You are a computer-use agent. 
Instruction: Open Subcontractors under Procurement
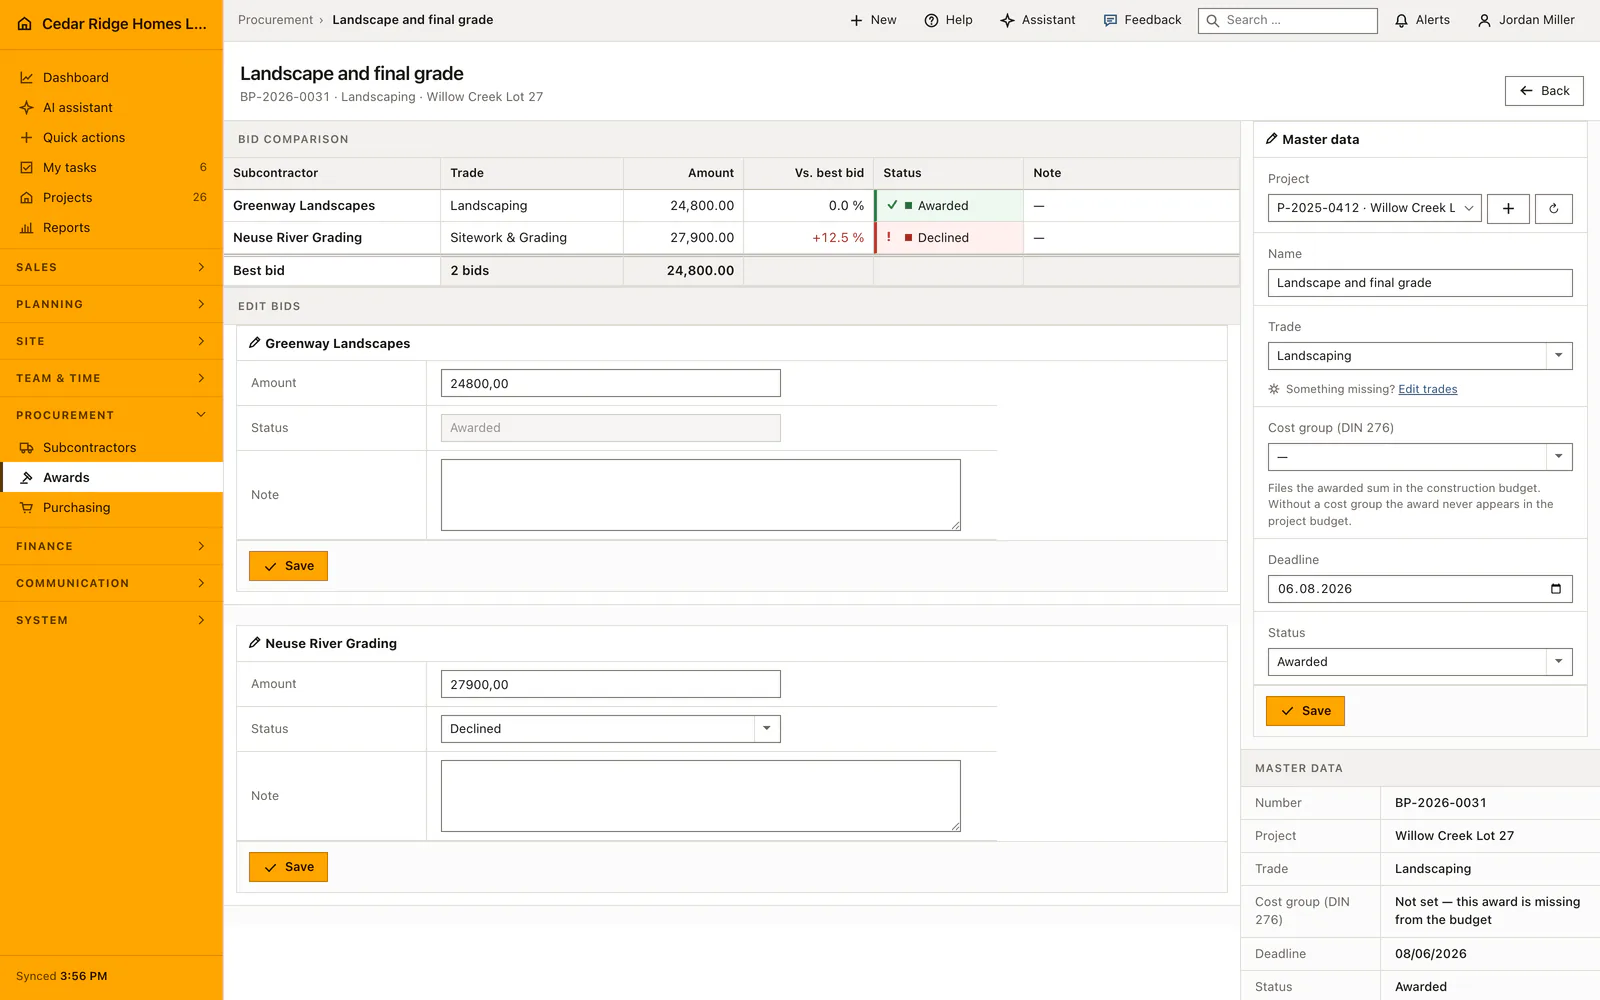[111, 447]
